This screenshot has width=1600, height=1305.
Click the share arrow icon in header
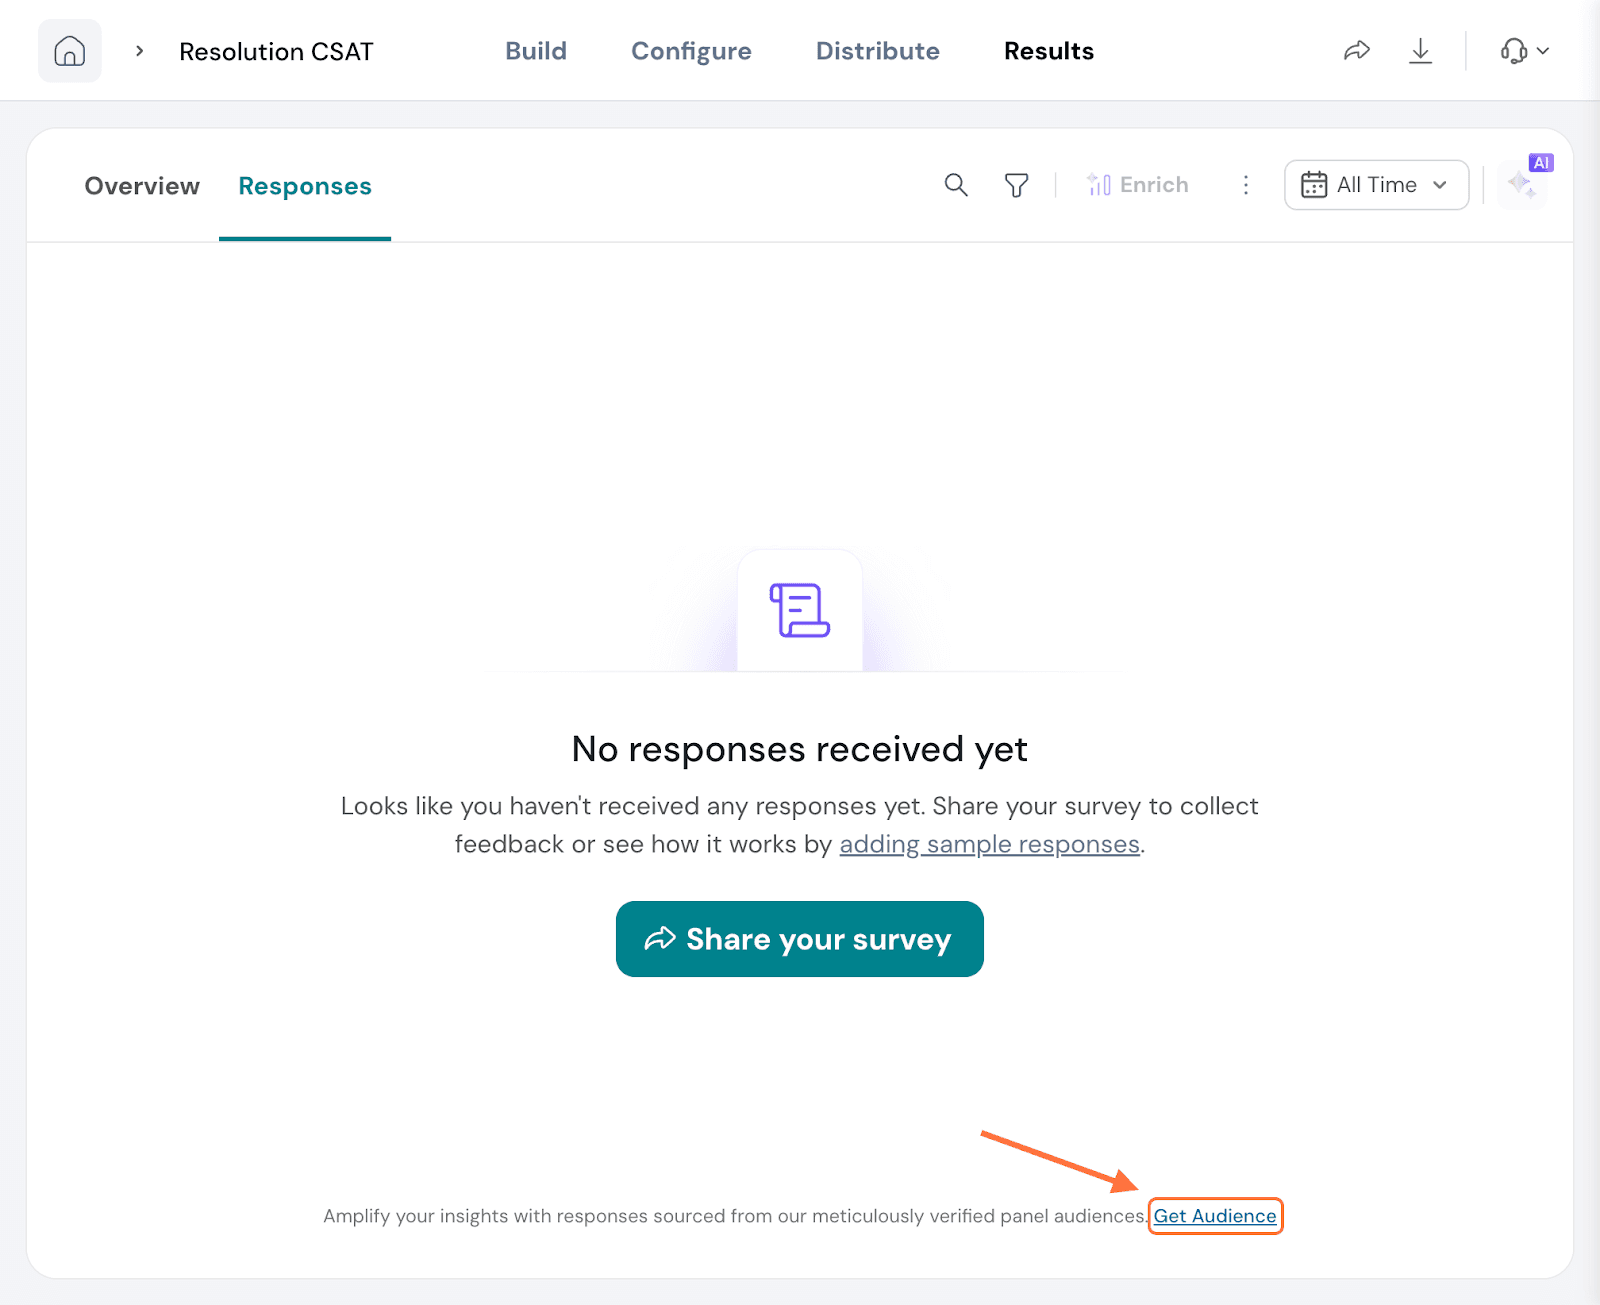[x=1356, y=51]
